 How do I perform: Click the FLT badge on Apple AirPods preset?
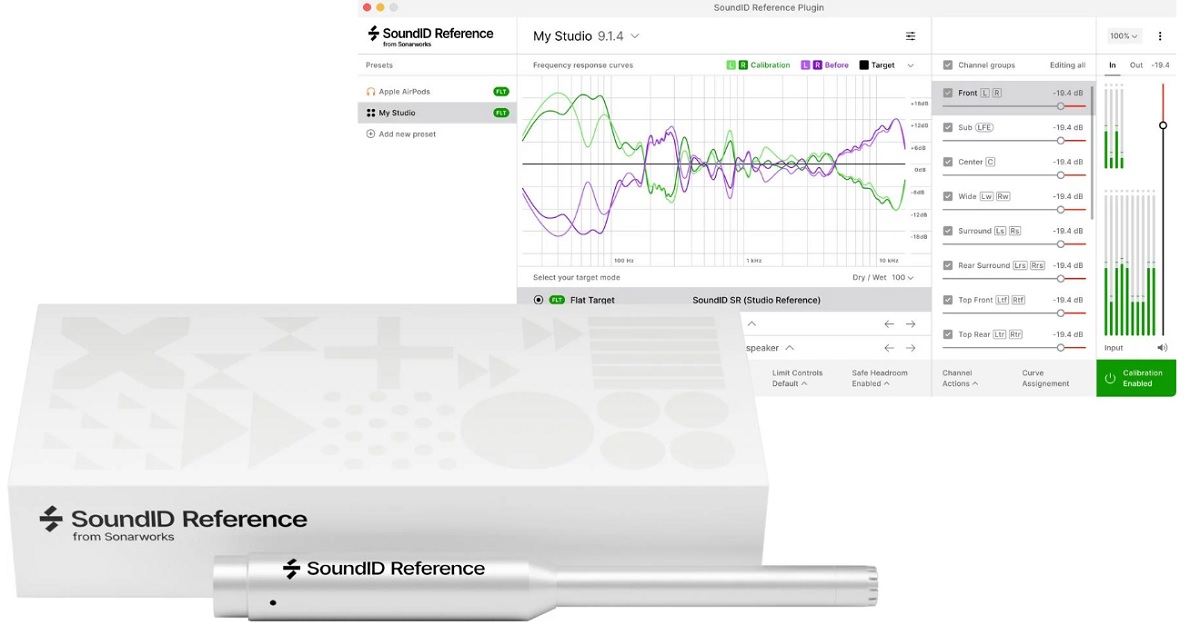(501, 92)
